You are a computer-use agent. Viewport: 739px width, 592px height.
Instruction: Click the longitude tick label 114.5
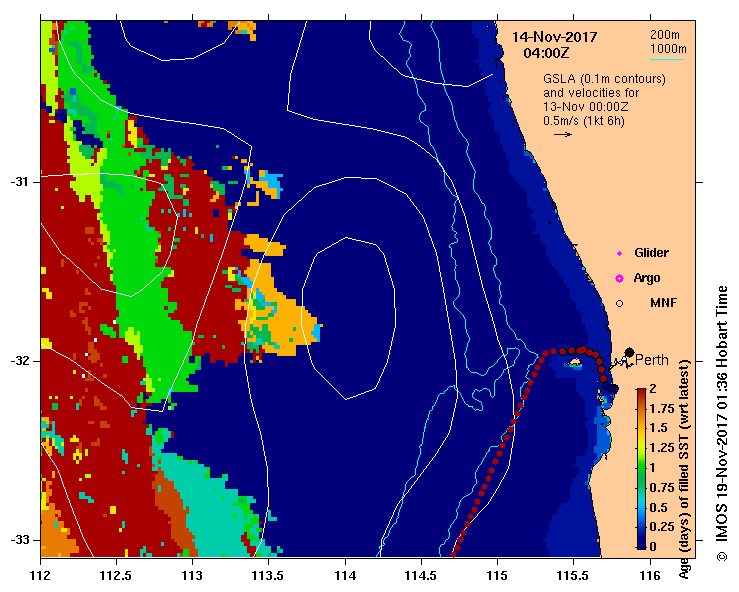click(x=421, y=576)
